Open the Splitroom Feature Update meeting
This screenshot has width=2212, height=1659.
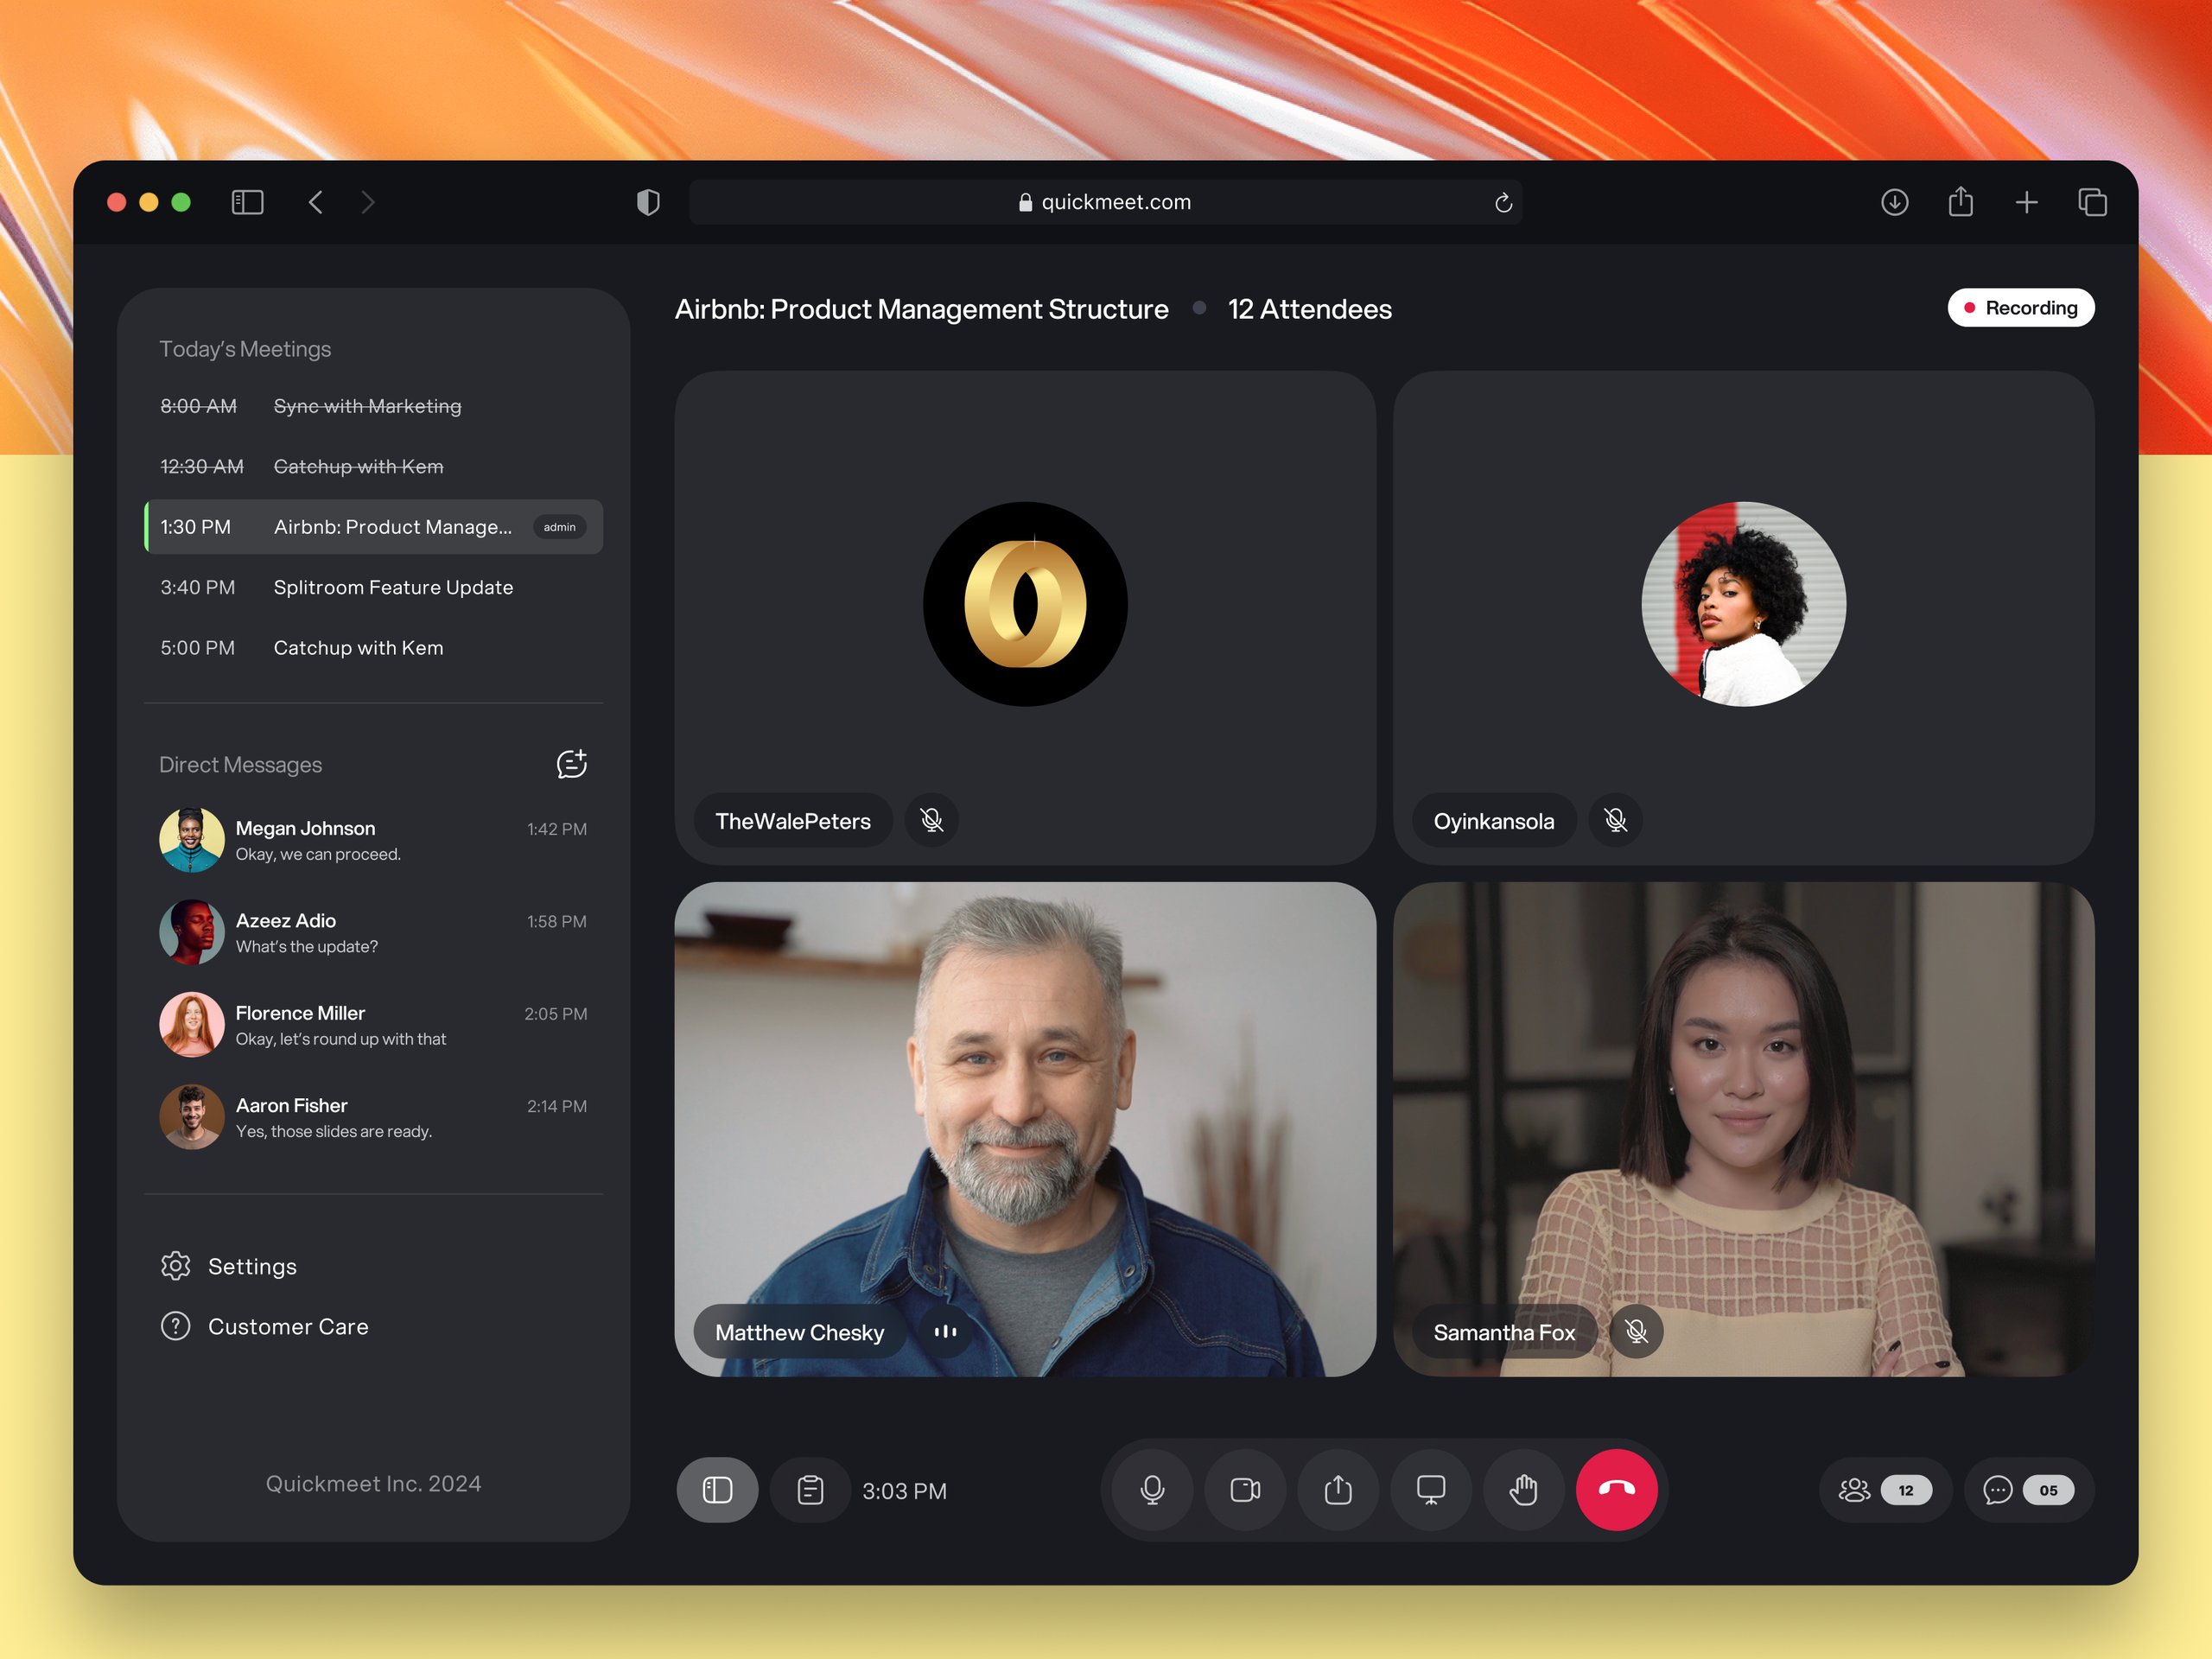[374, 587]
